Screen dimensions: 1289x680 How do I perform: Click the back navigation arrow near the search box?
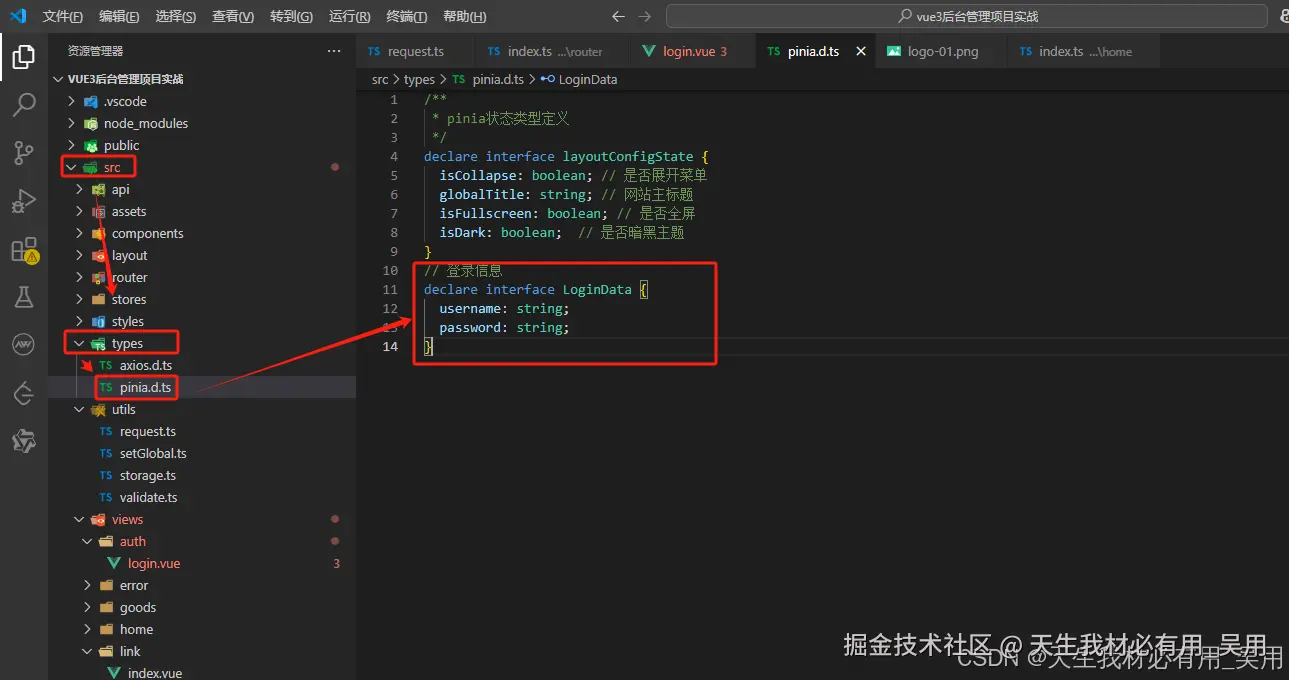click(619, 15)
